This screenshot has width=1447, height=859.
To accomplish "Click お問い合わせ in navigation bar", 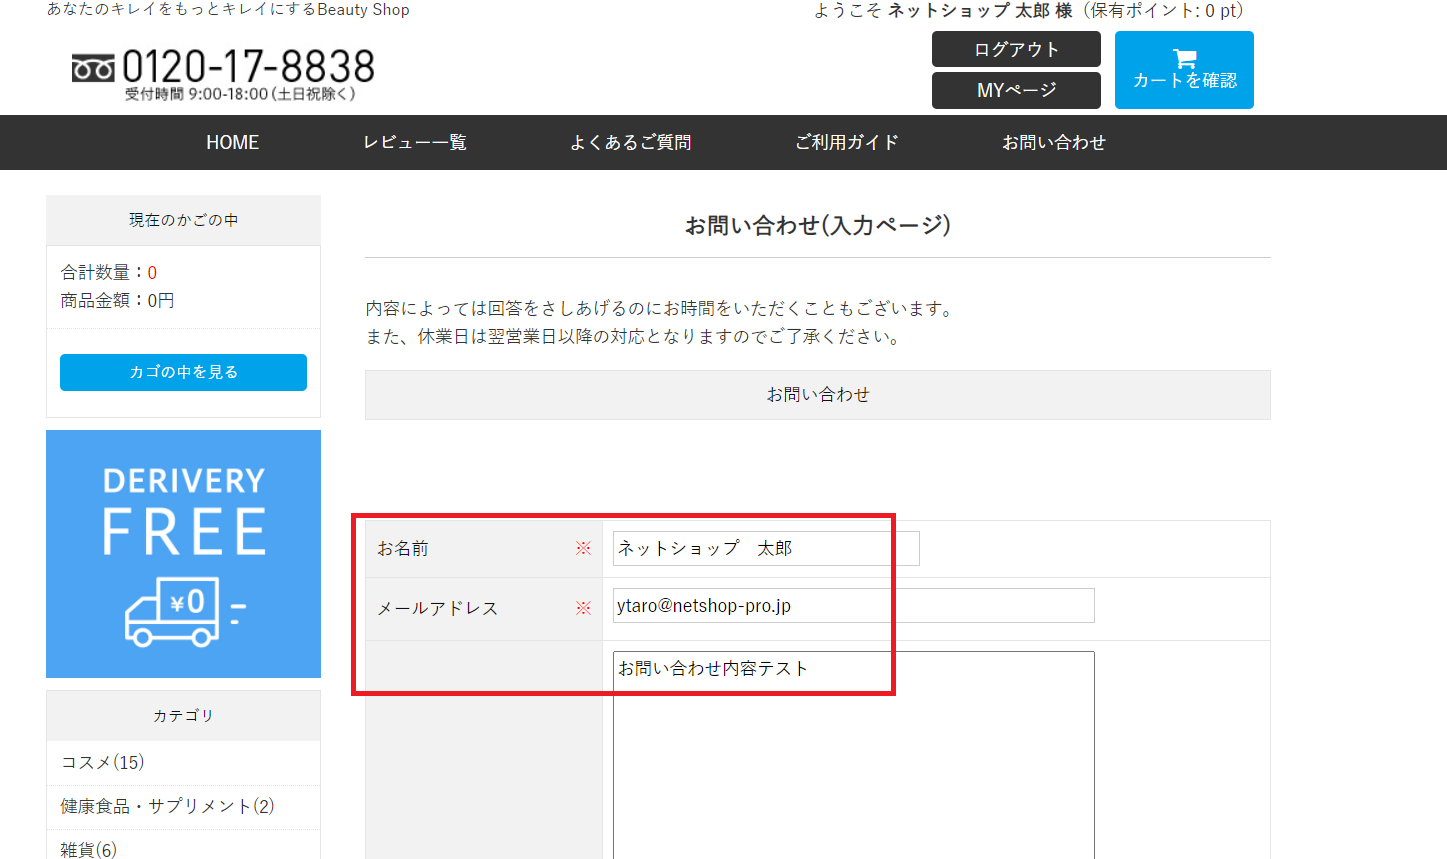I will (x=1053, y=143).
